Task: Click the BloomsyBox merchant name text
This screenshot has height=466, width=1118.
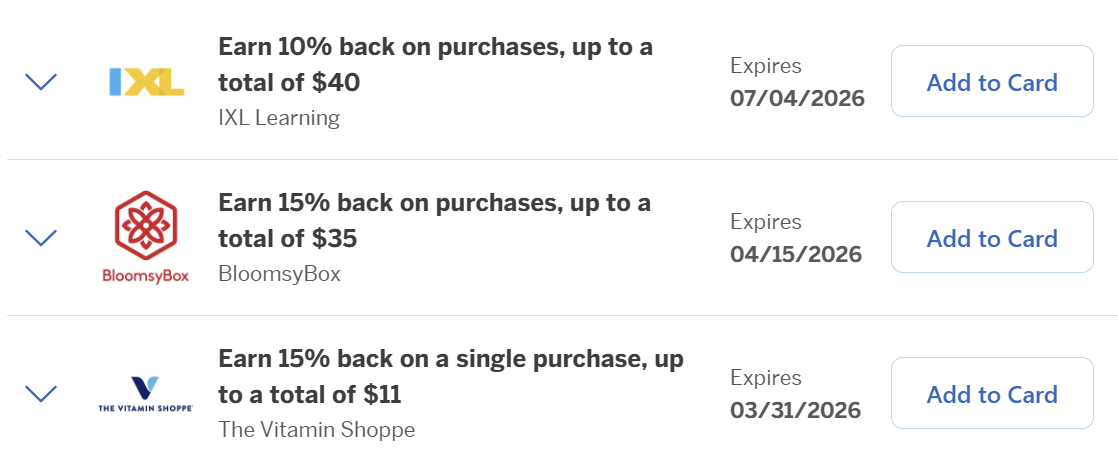Action: 279,274
